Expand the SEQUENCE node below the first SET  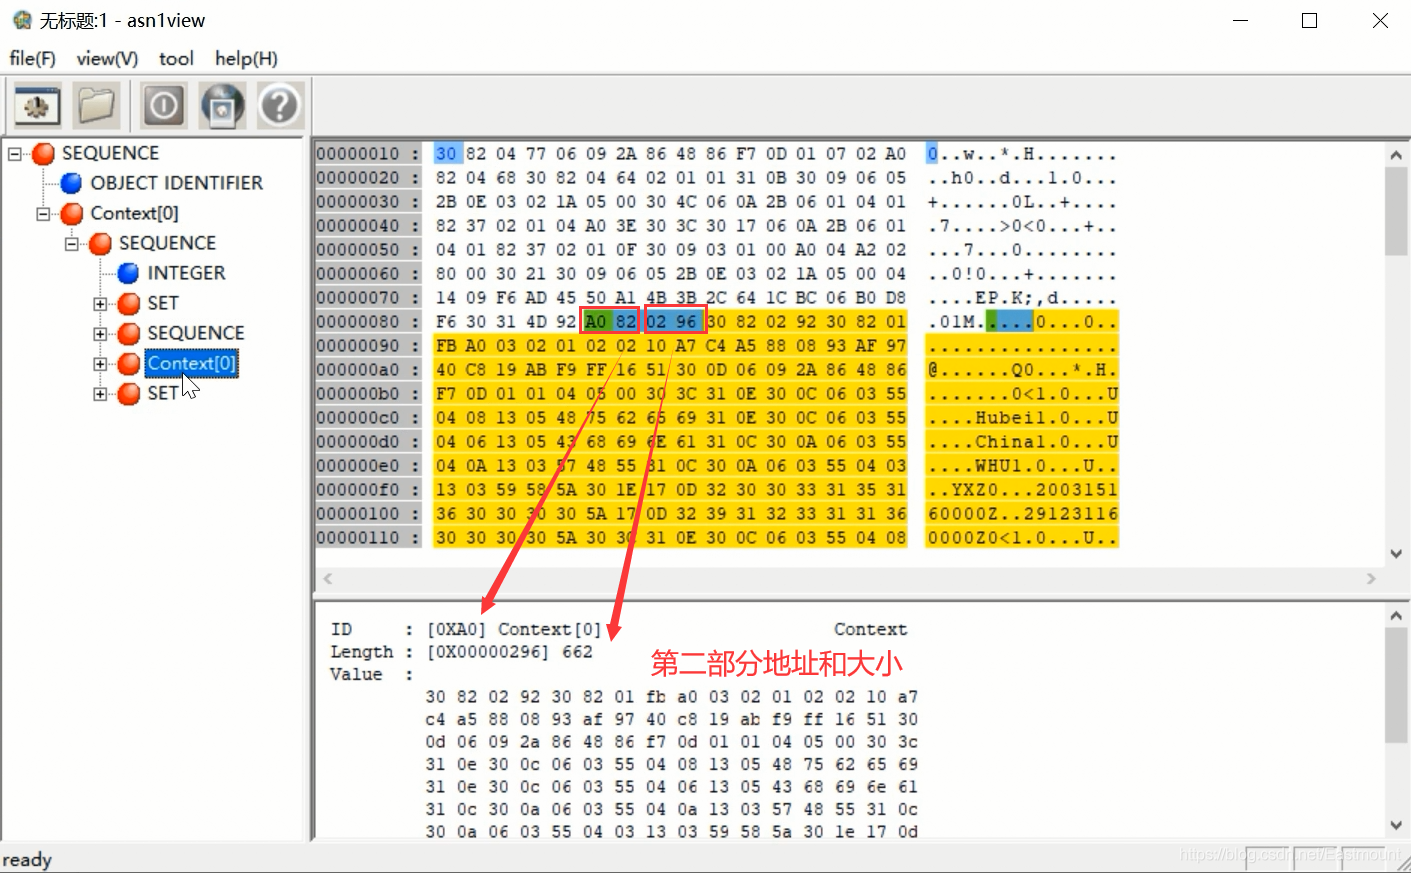point(100,334)
